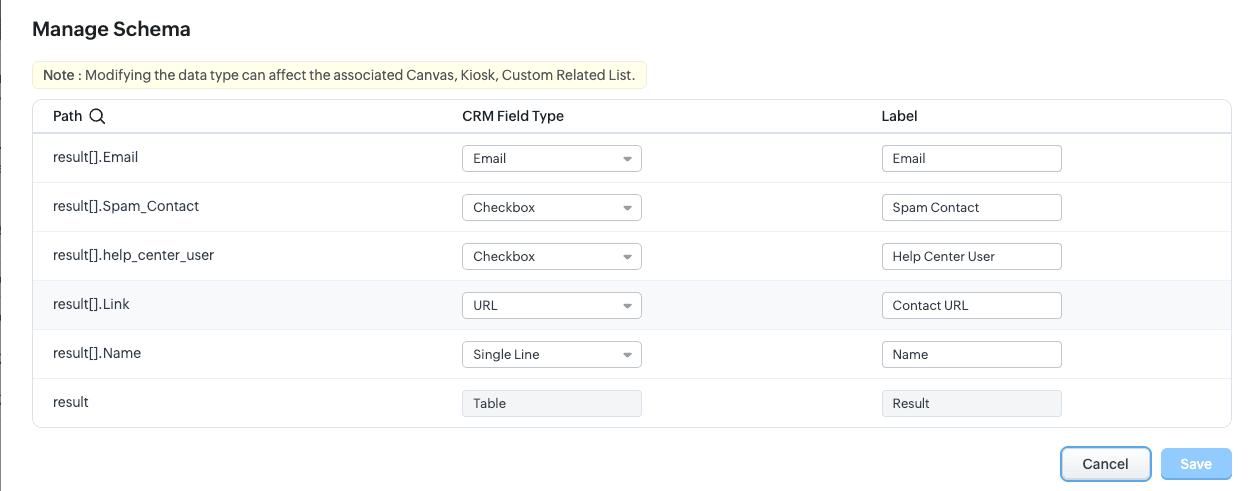The width and height of the screenshot is (1258, 491).
Task: Edit the Email label input field
Action: click(971, 159)
